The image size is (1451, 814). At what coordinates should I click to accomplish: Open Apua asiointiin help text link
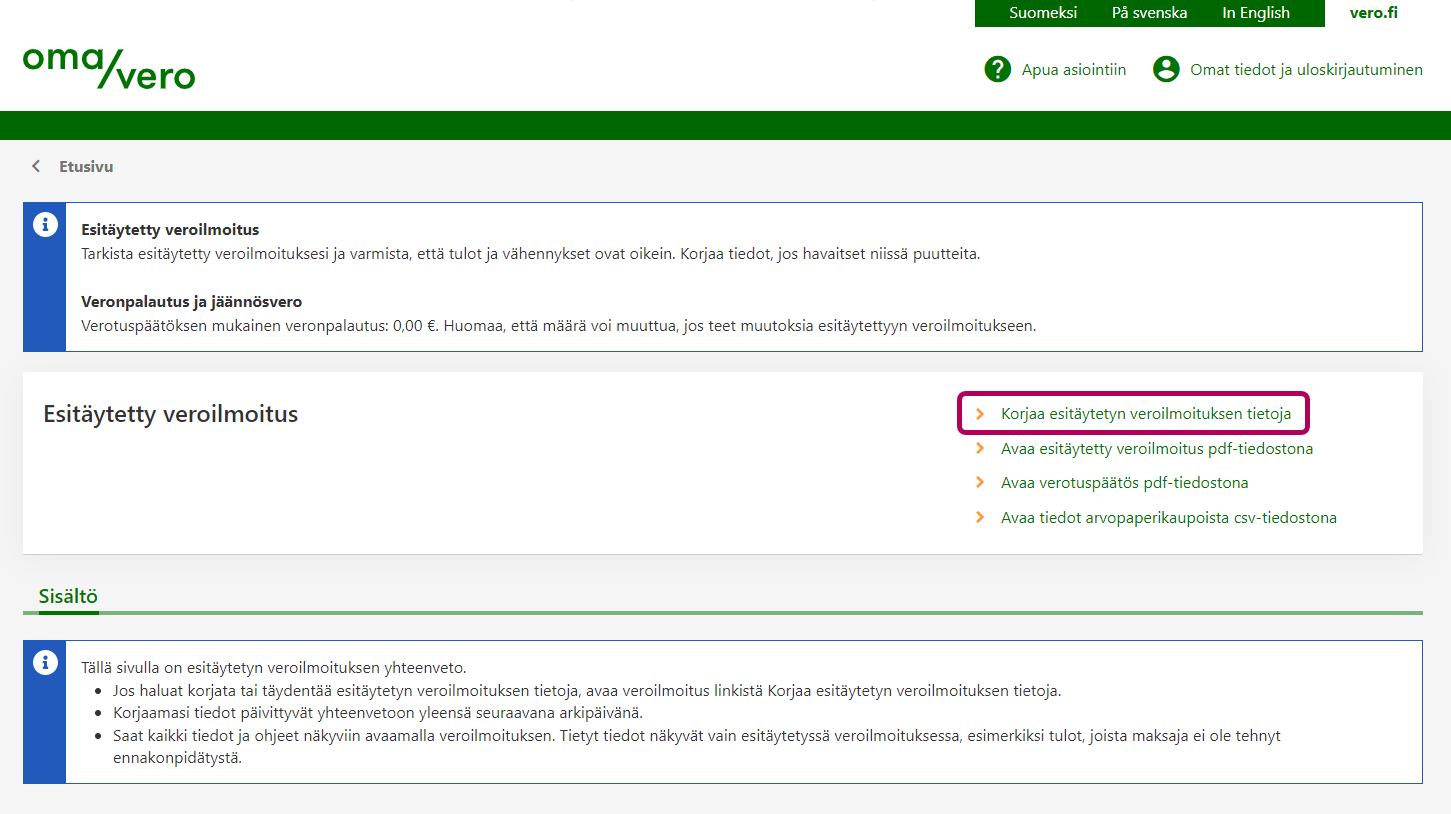1073,70
